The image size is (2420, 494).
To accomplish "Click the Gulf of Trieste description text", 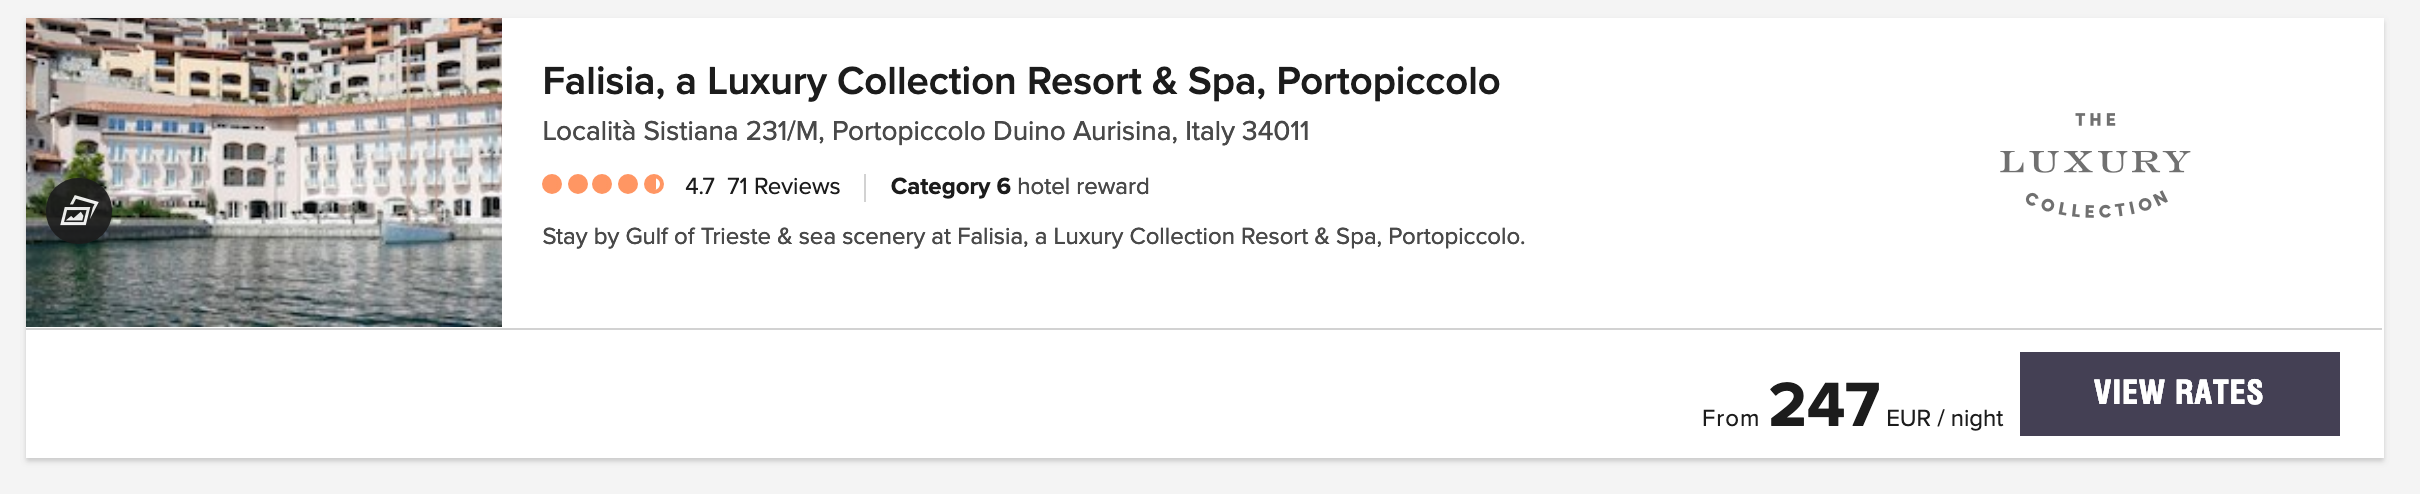I will point(1033,236).
